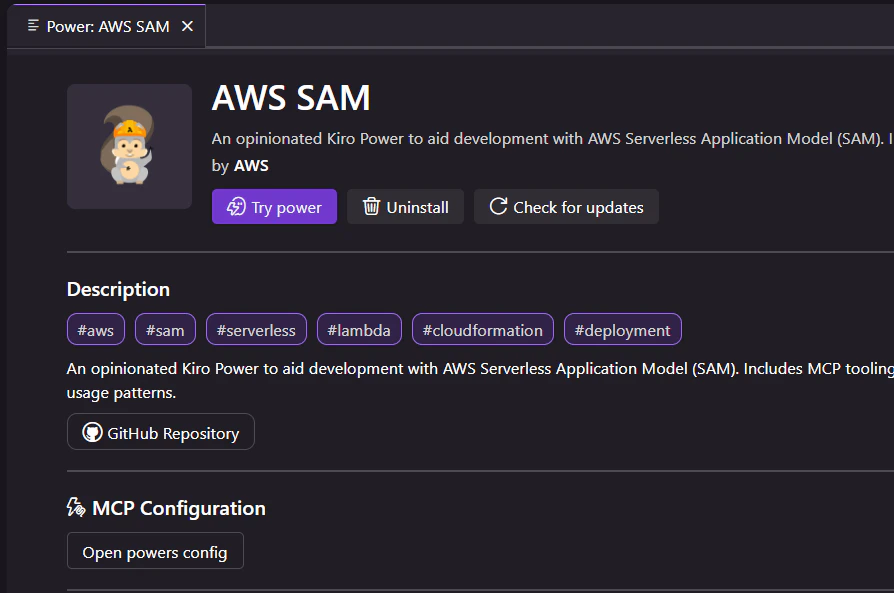Viewport: 894px width, 593px height.
Task: Click the tab's list icon beside Power: AWS SAM
Action: coord(33,26)
